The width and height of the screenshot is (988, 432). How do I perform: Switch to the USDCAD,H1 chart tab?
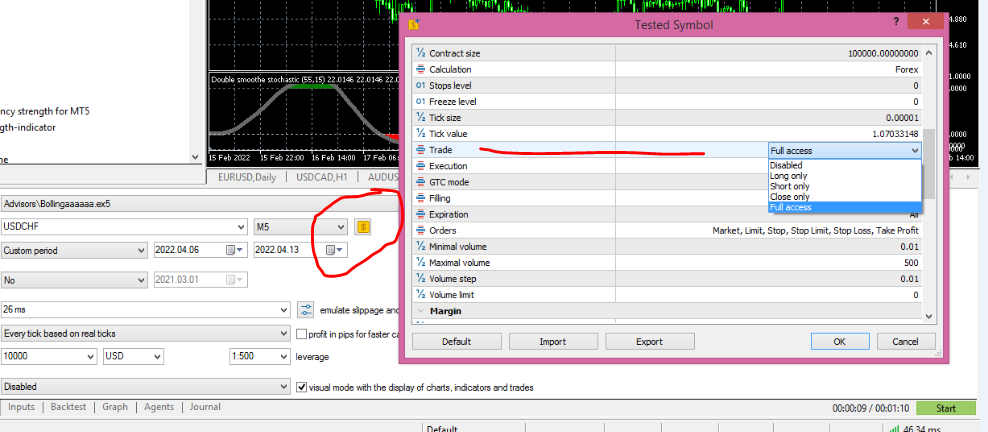[322, 177]
